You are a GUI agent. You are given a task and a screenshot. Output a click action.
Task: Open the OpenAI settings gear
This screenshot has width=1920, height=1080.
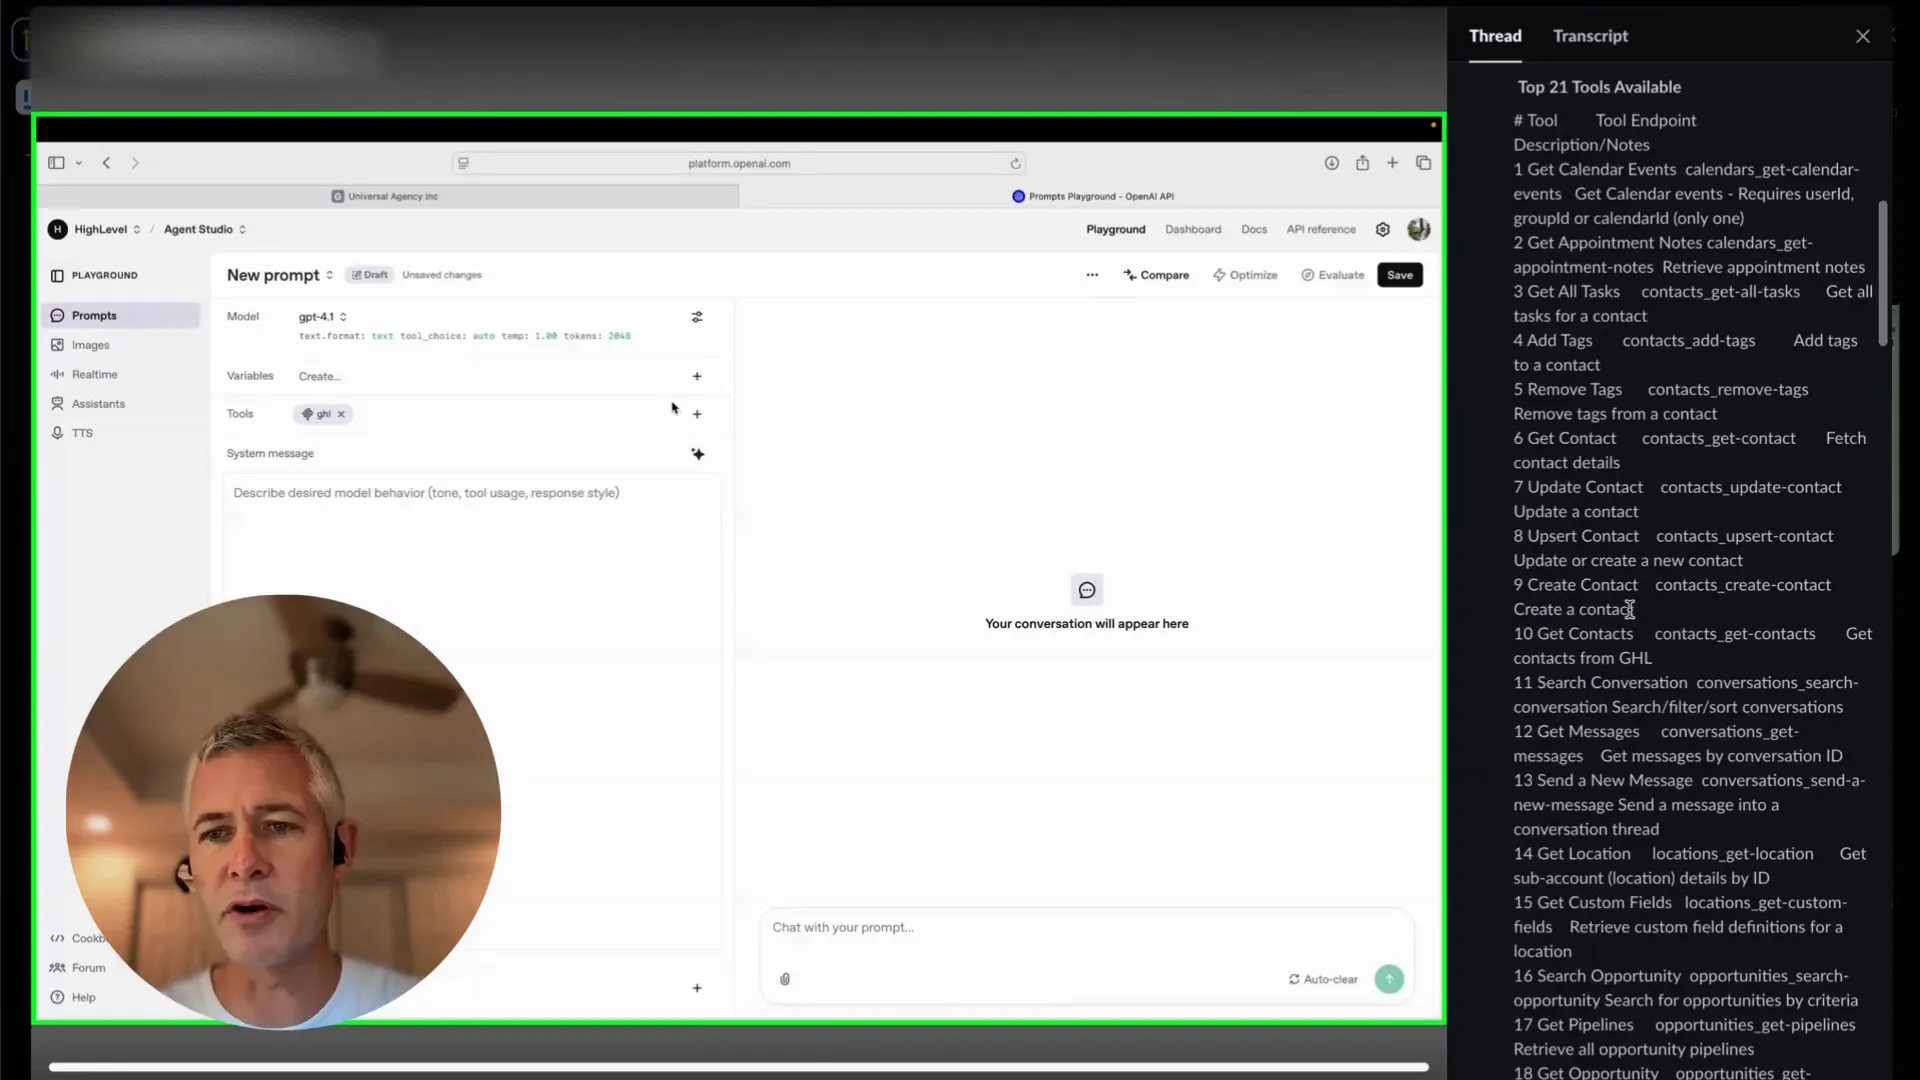pyautogui.click(x=1383, y=229)
